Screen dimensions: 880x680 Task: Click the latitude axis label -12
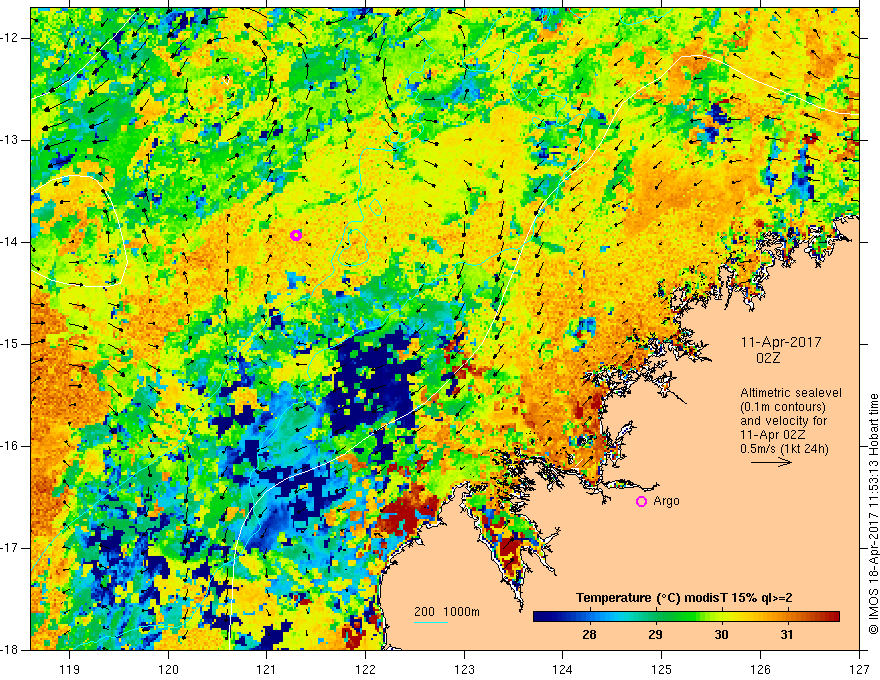(x=10, y=38)
